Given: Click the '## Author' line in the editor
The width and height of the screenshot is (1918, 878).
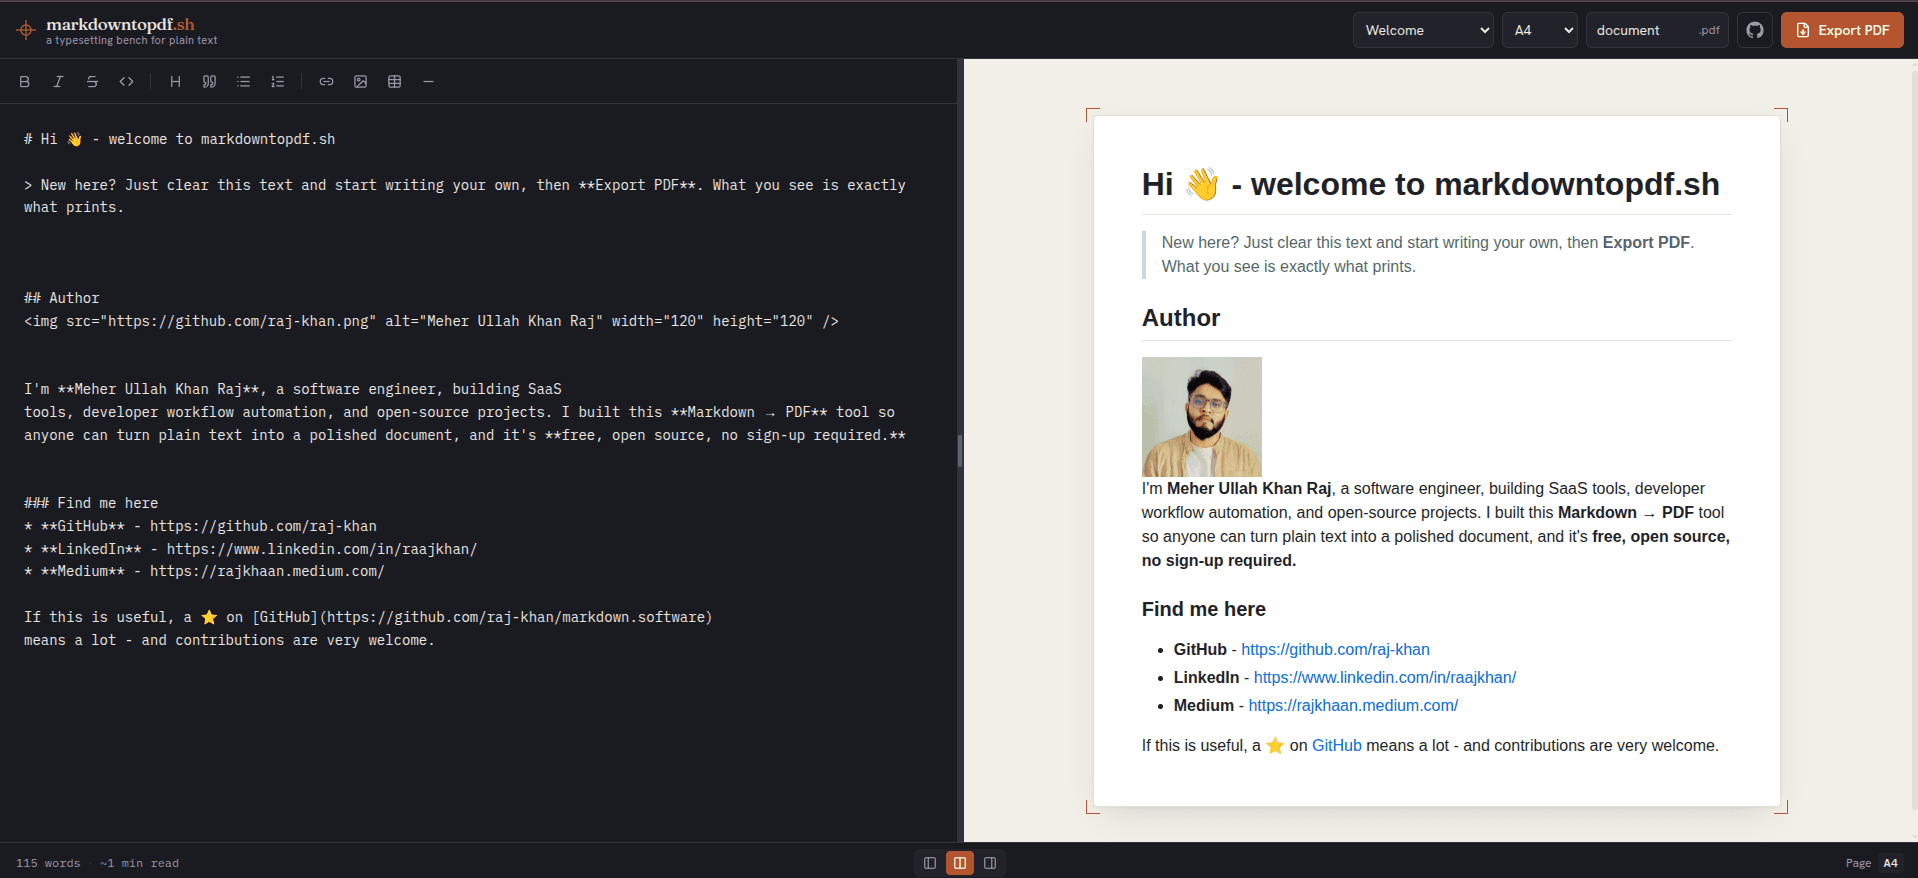Looking at the screenshot, I should pos(62,298).
